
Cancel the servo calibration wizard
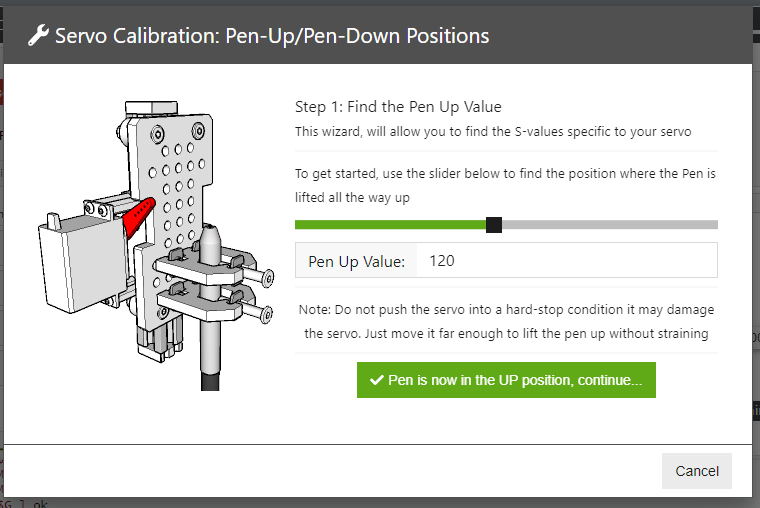click(697, 471)
